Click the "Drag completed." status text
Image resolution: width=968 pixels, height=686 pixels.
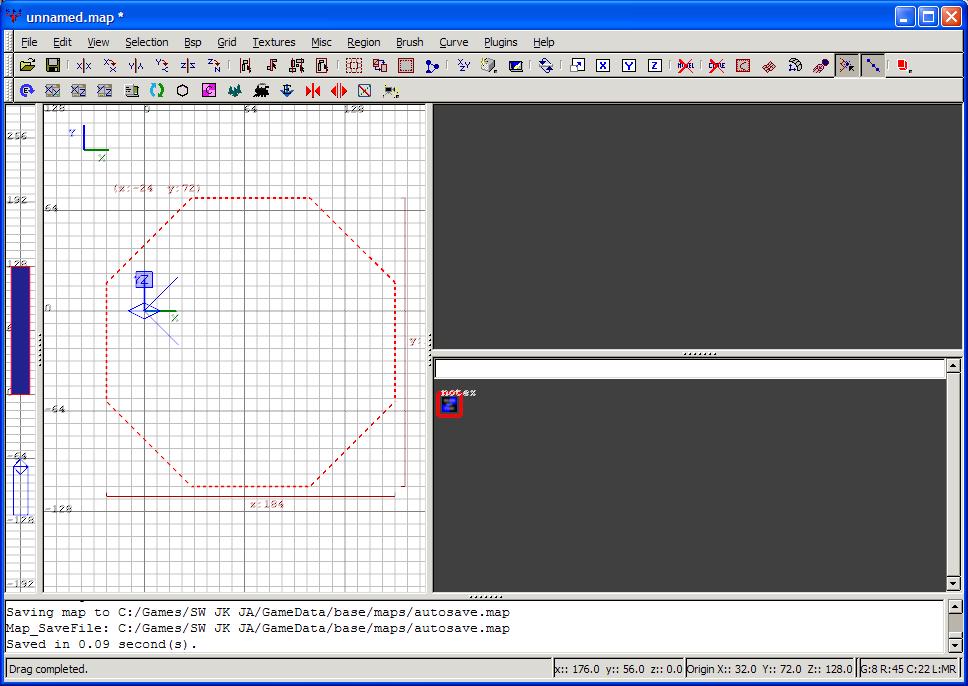coord(48,669)
